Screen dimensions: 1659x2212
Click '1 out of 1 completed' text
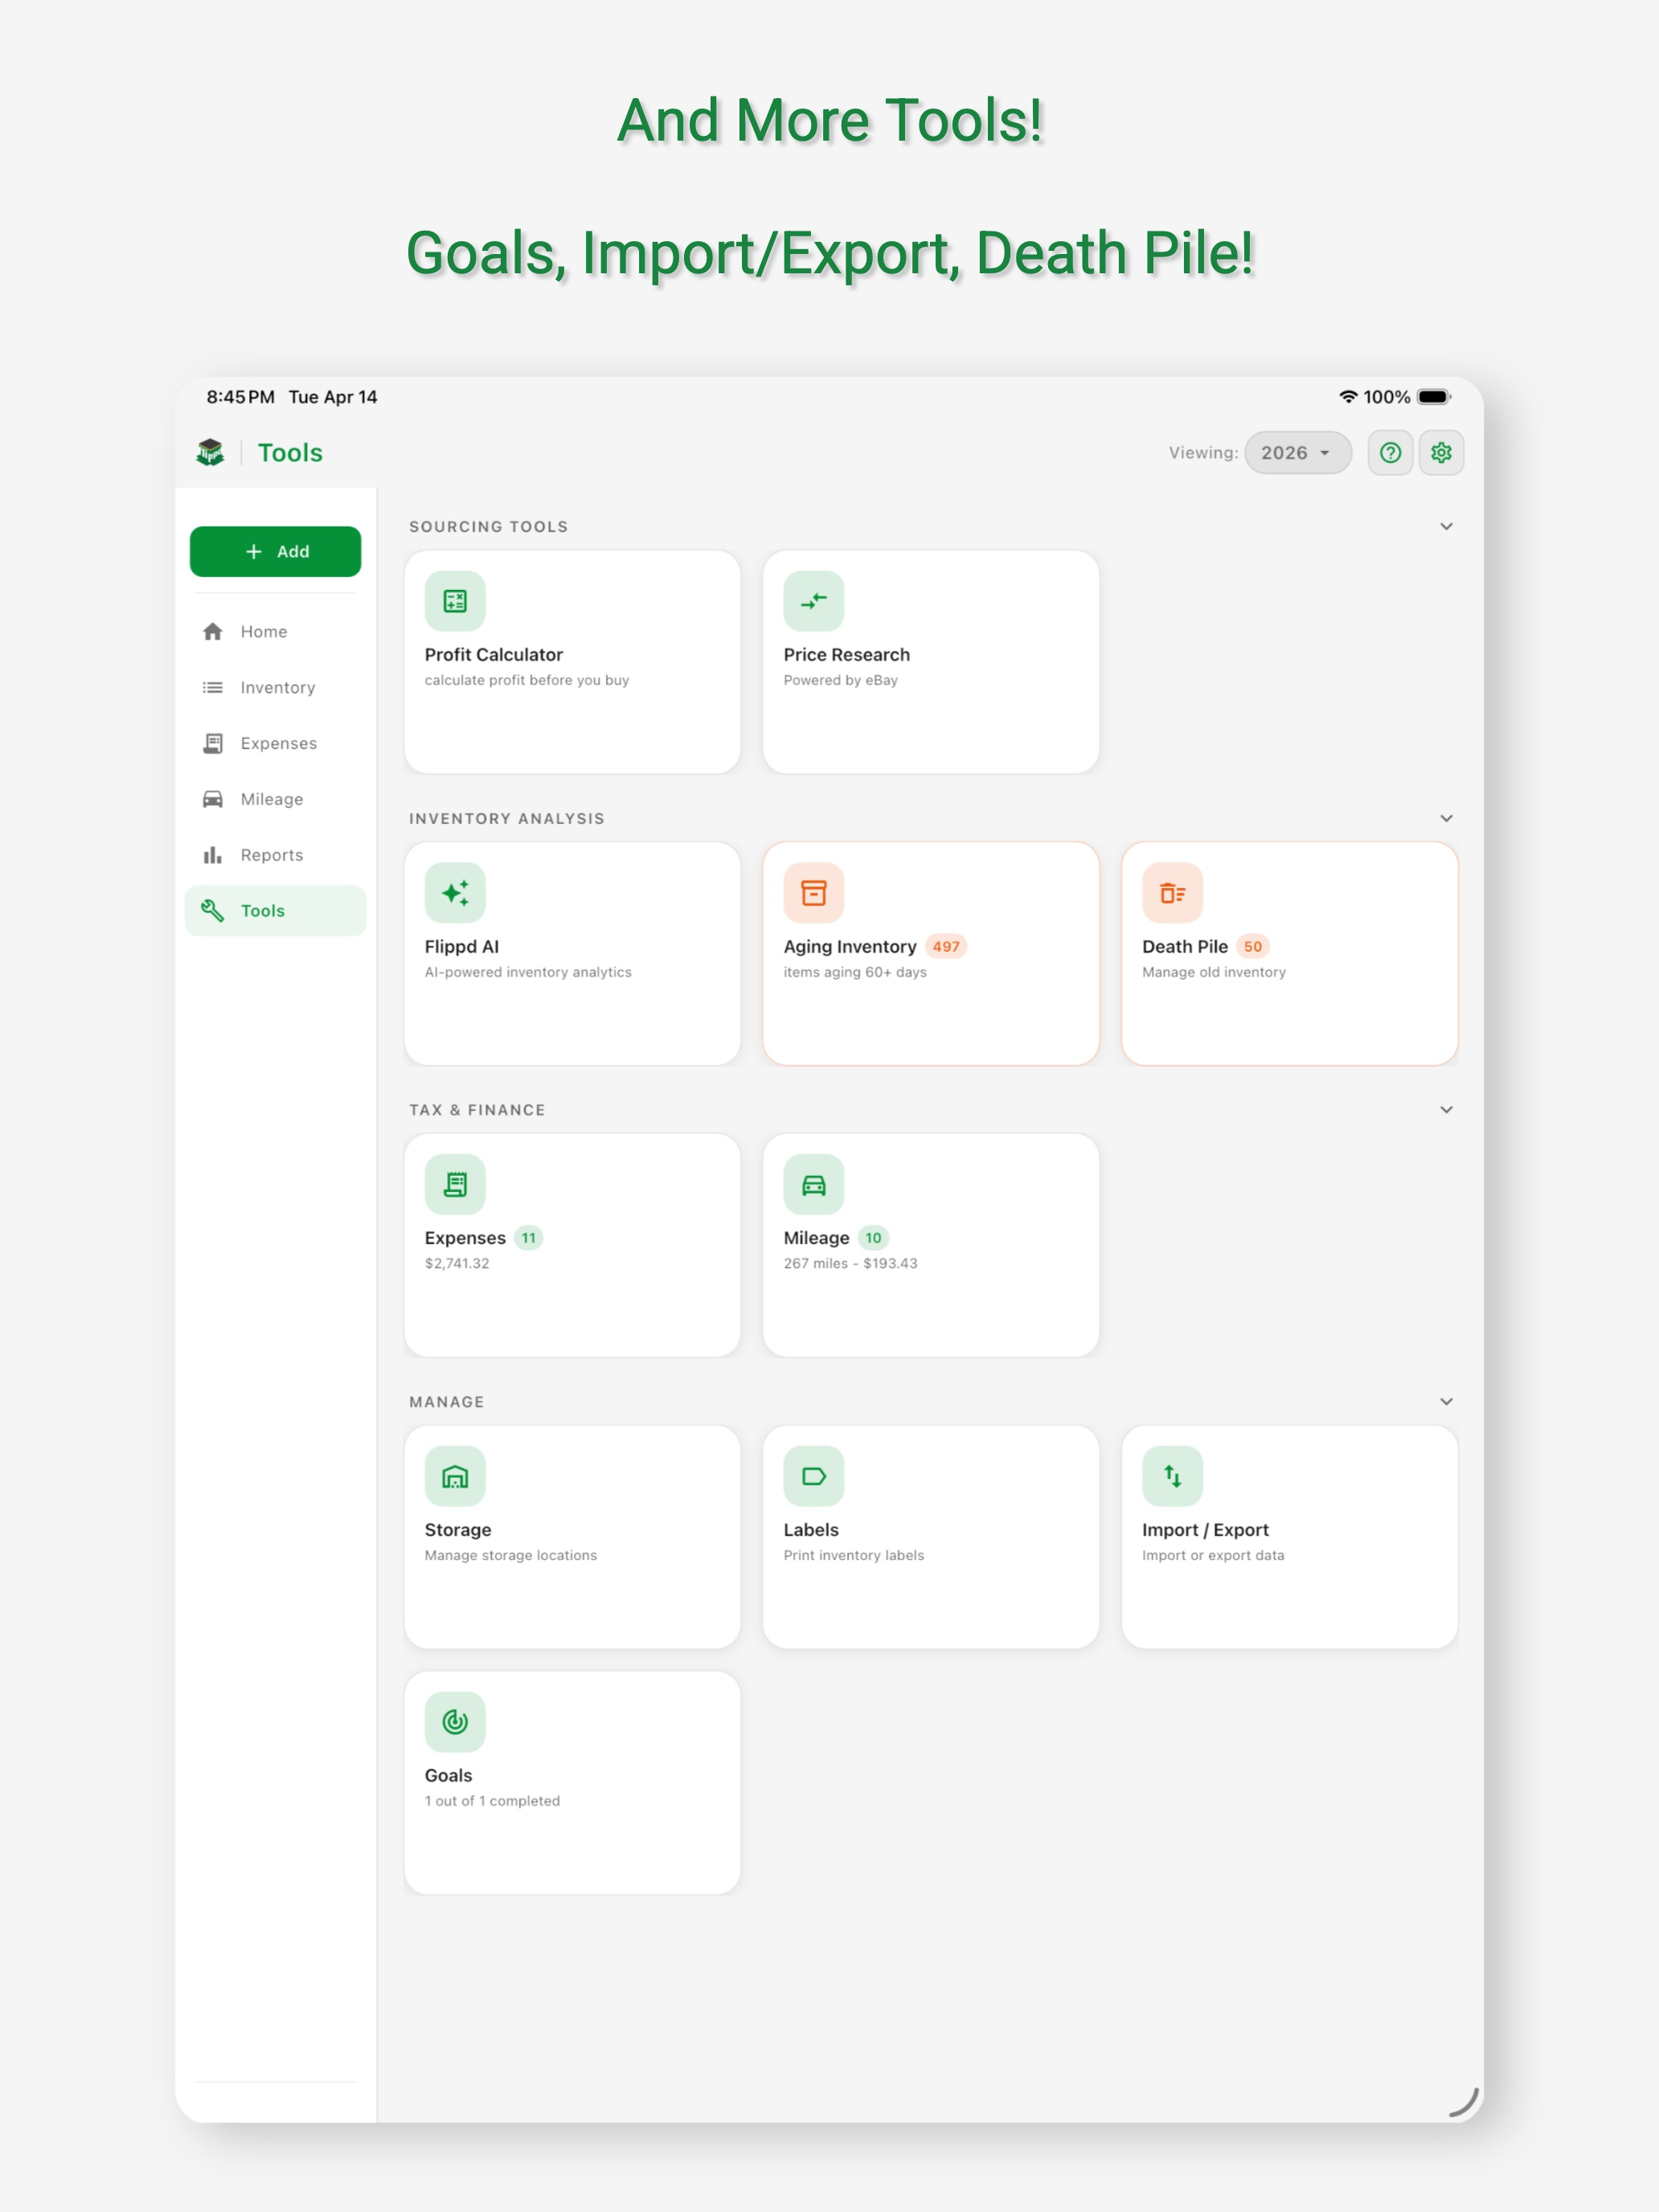pos(492,1801)
